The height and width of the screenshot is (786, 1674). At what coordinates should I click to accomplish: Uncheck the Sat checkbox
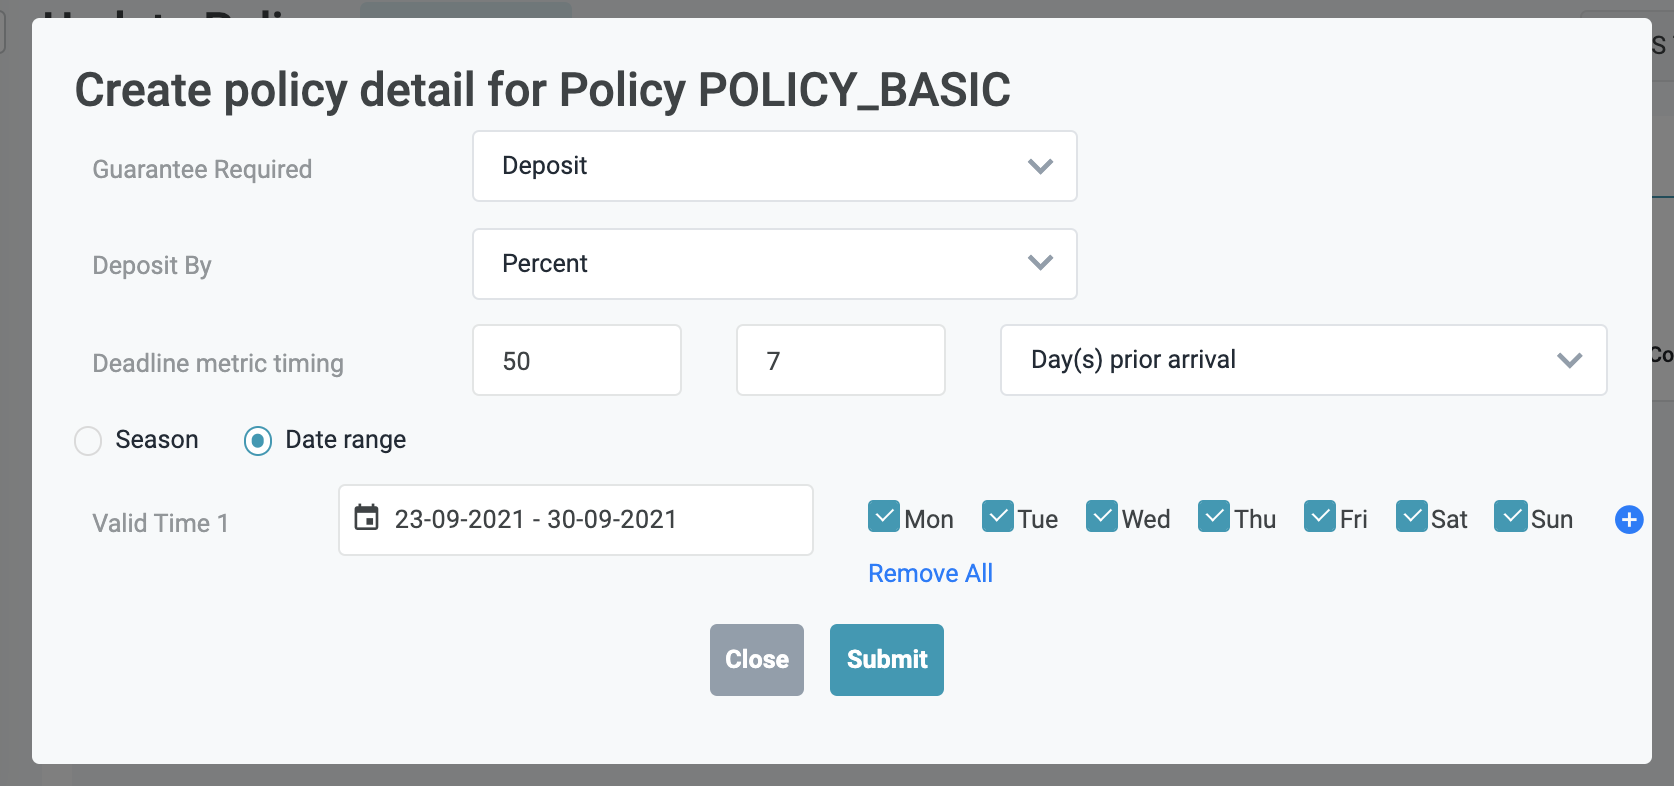1412,517
